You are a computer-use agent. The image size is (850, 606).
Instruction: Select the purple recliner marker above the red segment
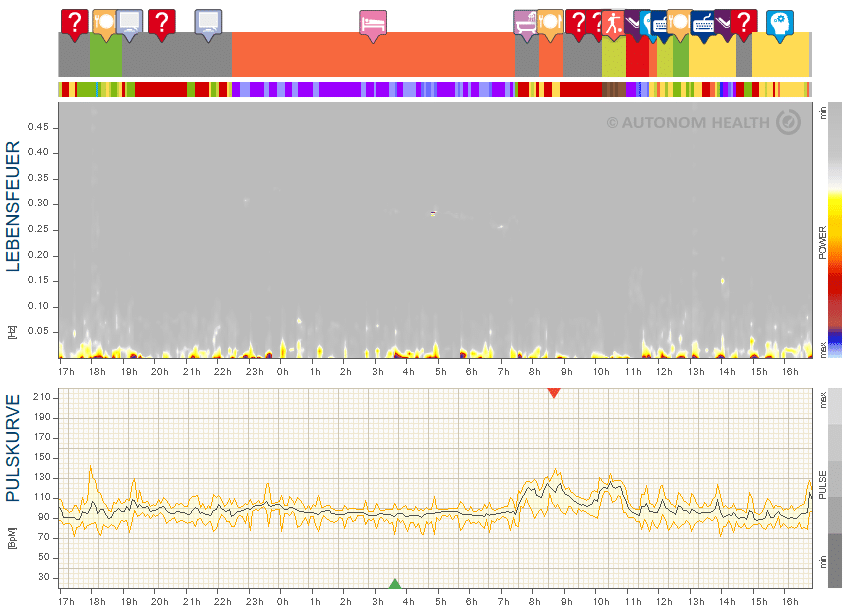click(632, 24)
